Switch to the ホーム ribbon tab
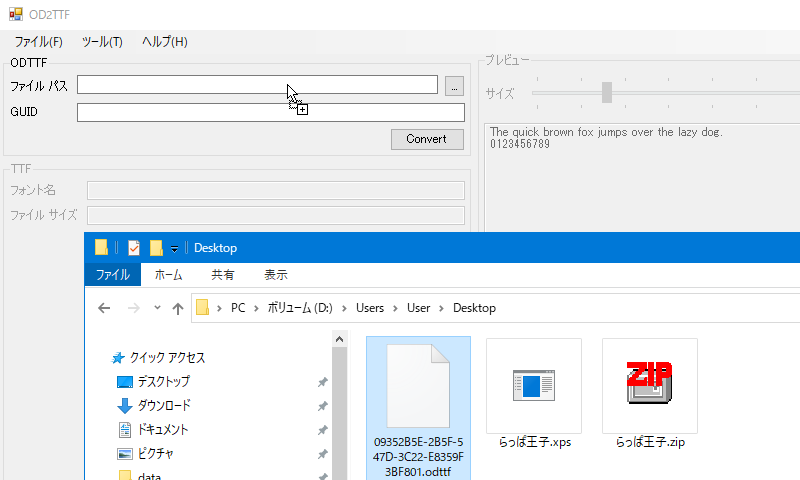800x480 pixels. pos(168,275)
